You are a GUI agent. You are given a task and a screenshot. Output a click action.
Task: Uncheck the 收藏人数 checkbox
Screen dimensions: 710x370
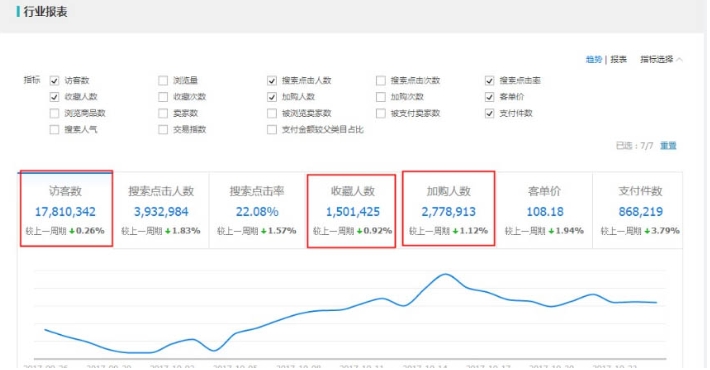(x=54, y=97)
